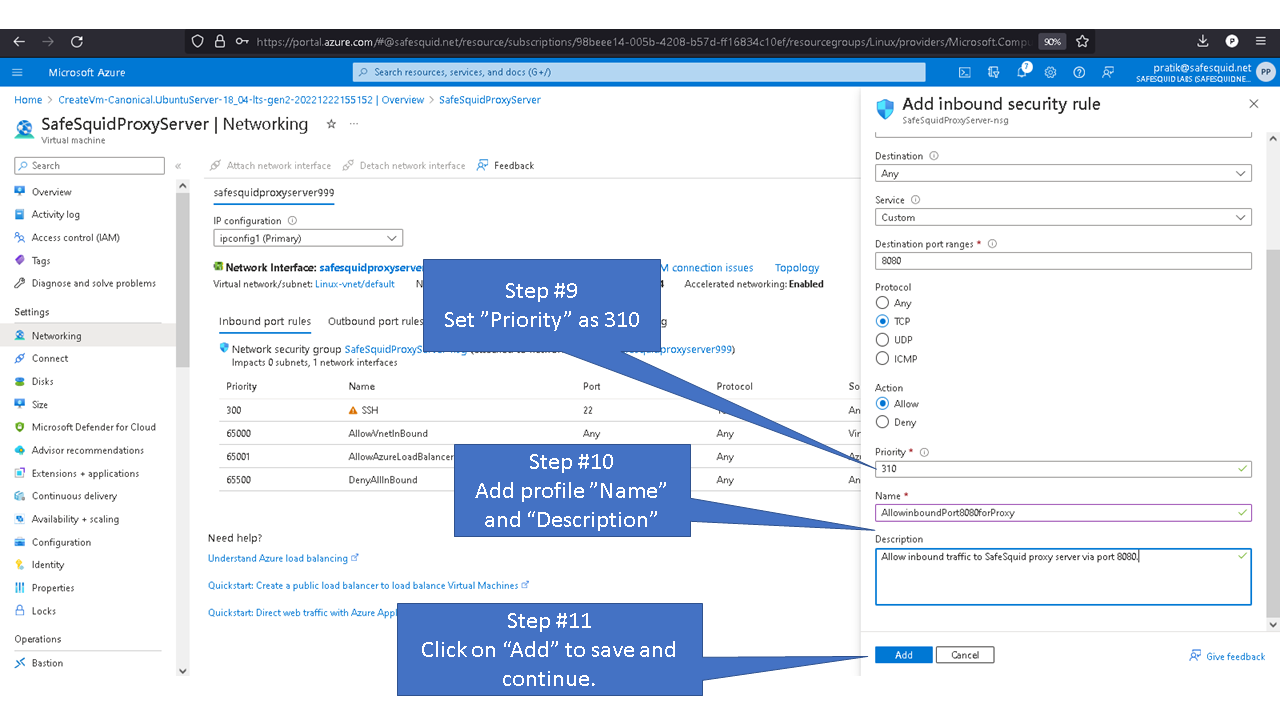Viewport: 1280px width, 720px height.
Task: Open Understand Azure load balancing link
Action: pyautogui.click(x=283, y=558)
